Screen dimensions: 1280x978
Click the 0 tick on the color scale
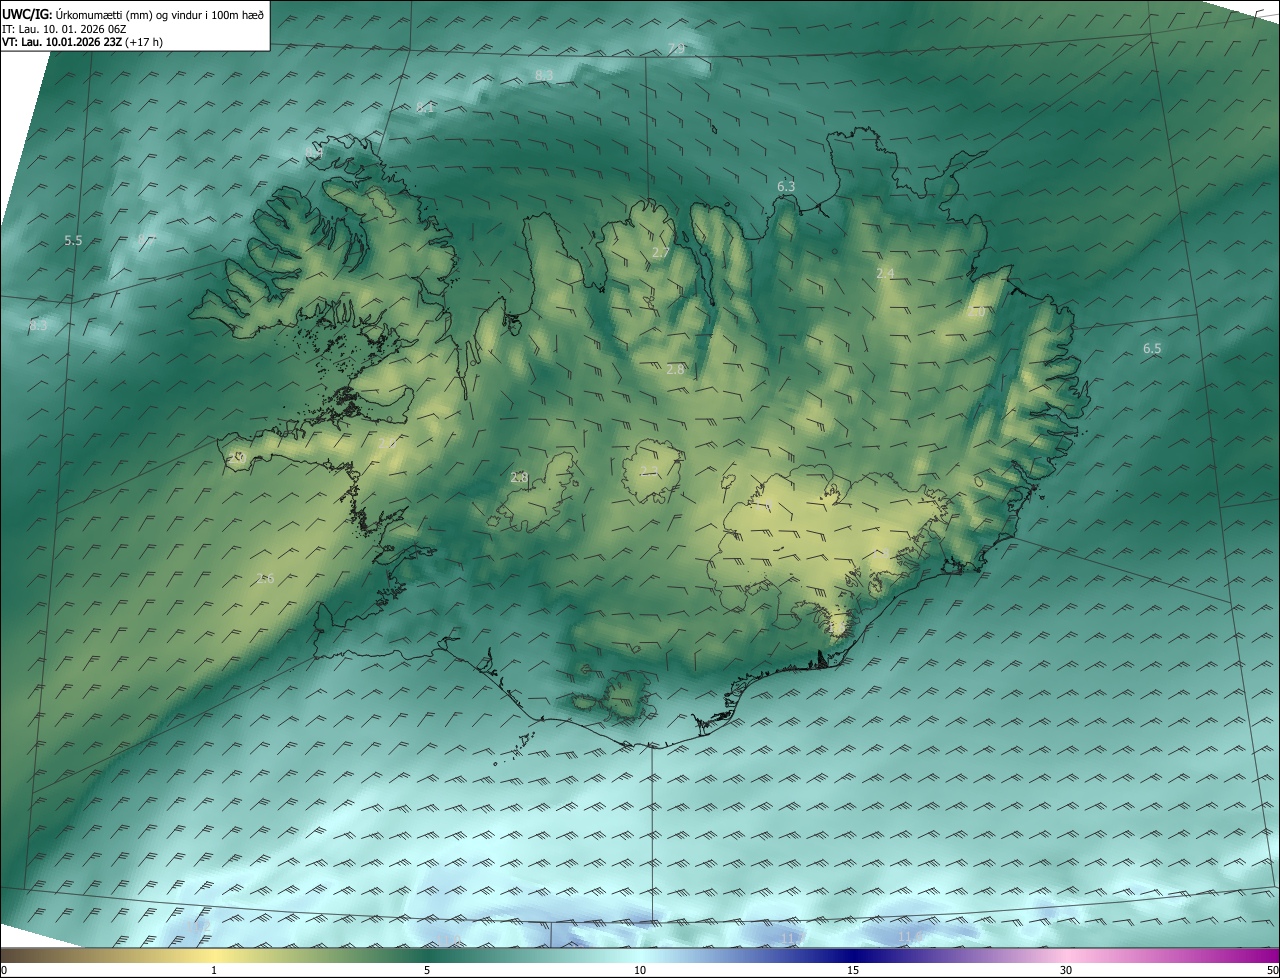tap(4, 970)
